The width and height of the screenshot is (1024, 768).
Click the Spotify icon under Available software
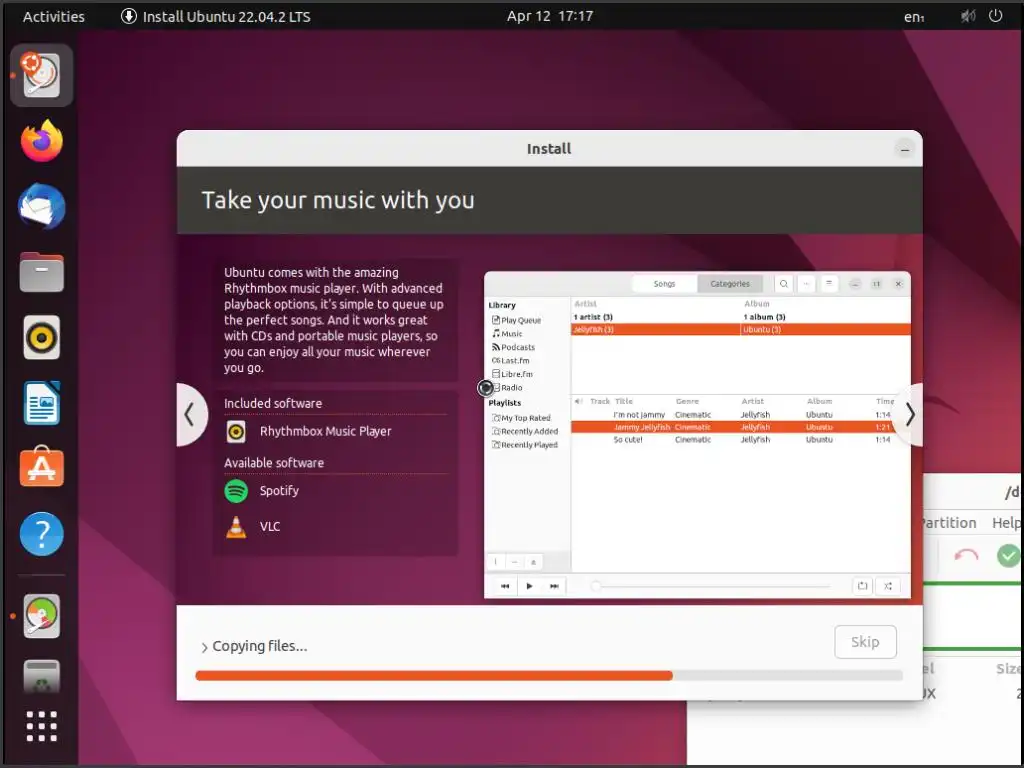click(x=236, y=490)
